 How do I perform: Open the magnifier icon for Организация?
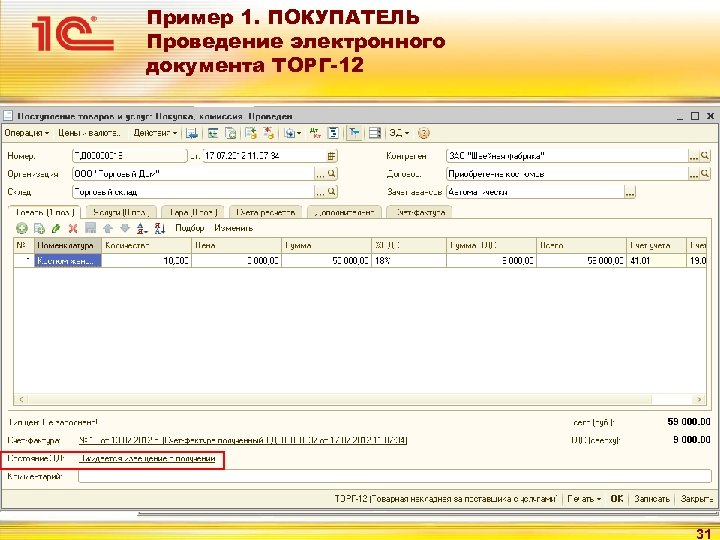[x=332, y=174]
